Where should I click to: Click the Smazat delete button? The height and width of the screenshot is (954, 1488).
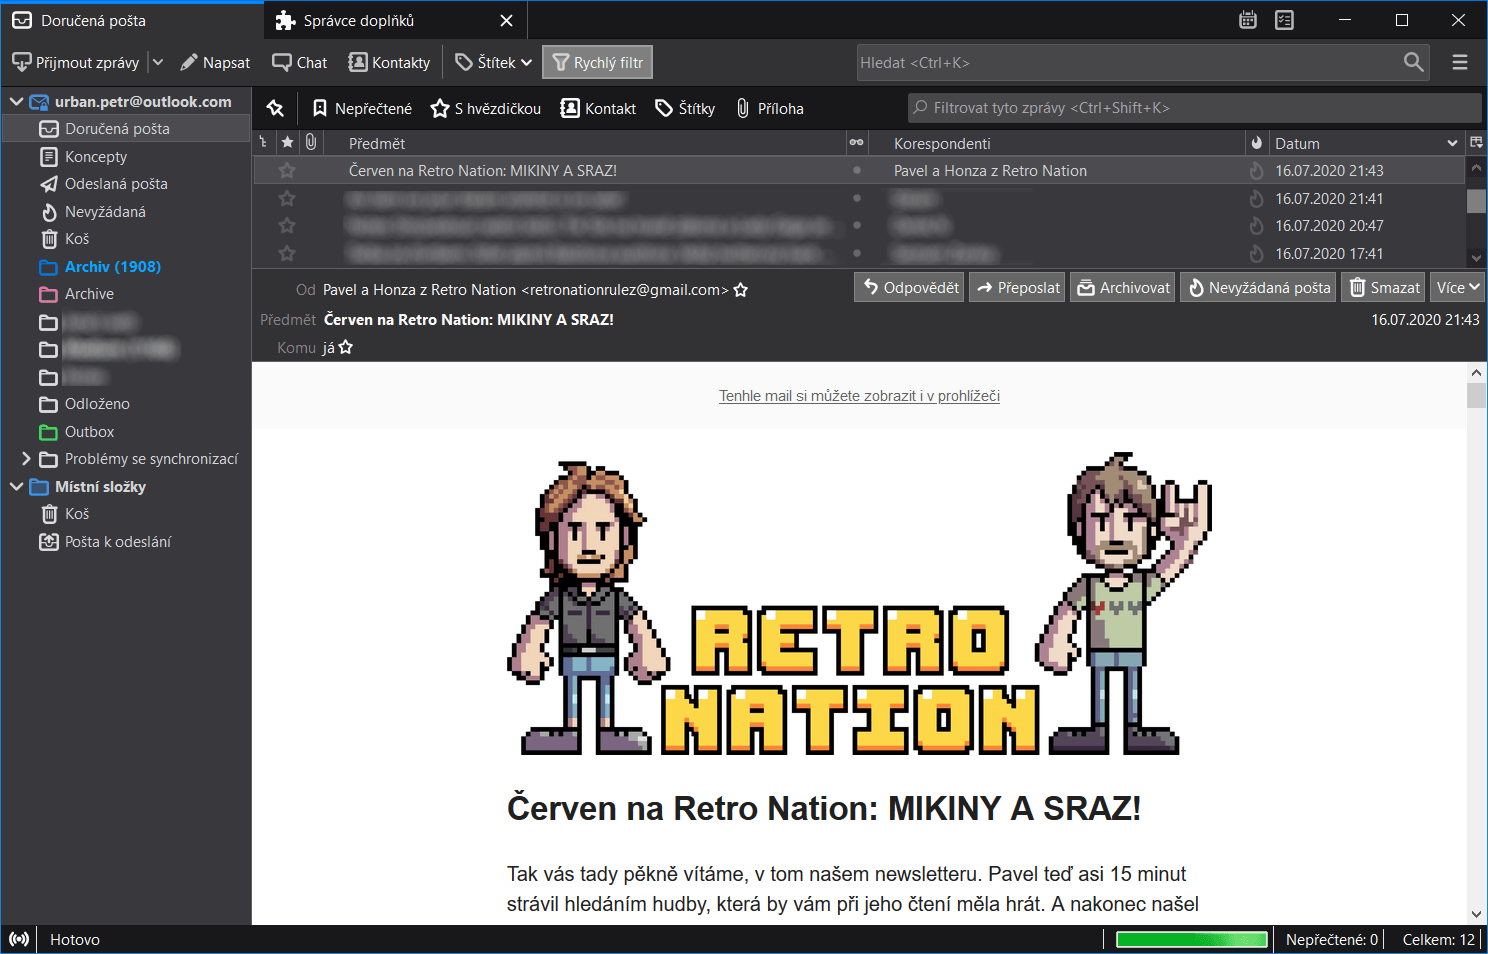(x=1384, y=288)
